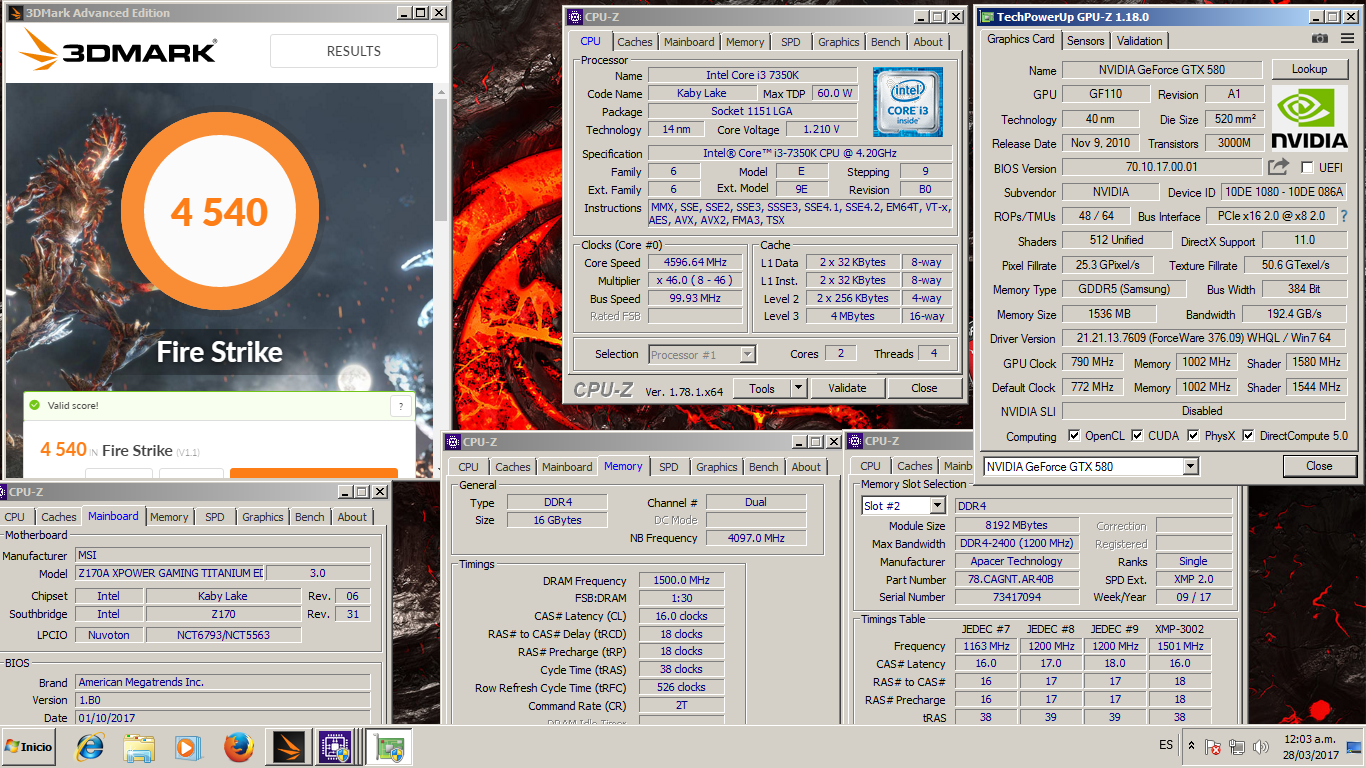Screen dimensions: 1366x768
Task: Click the Driver Version field in GPU-Z
Action: tap(1204, 338)
